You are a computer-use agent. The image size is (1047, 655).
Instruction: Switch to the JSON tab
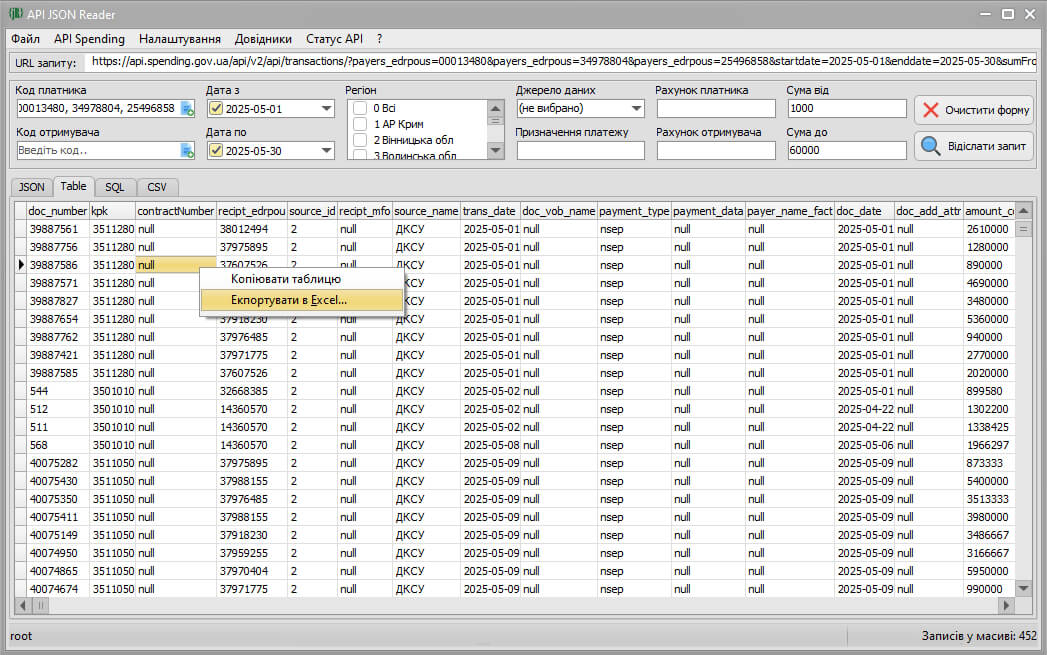click(31, 187)
